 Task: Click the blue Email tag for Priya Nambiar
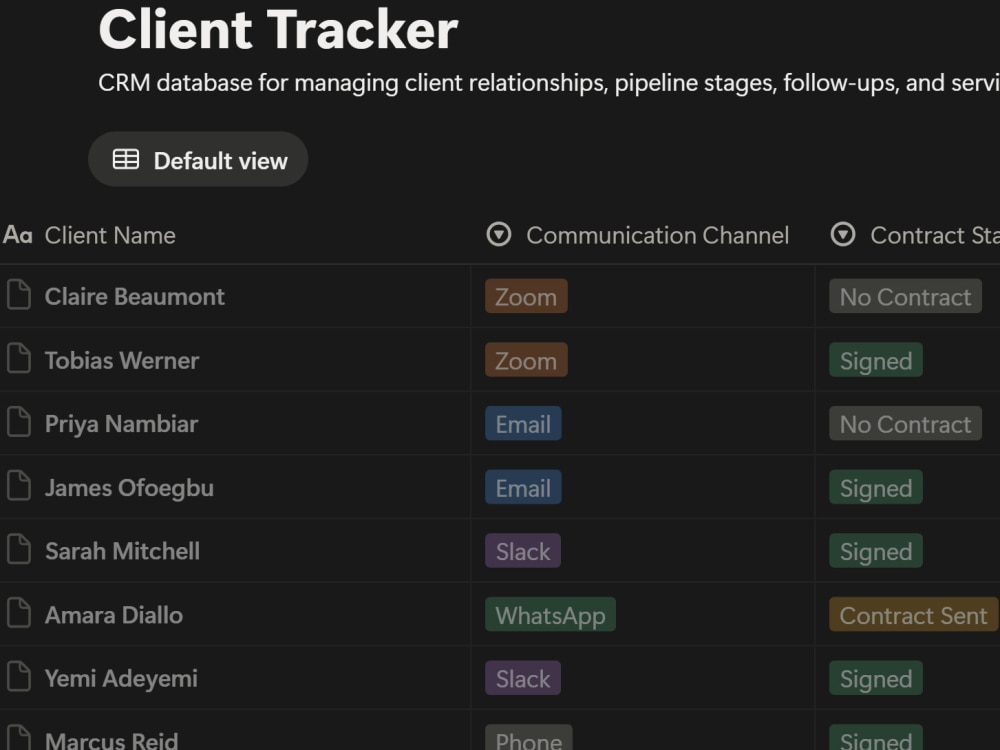click(524, 424)
